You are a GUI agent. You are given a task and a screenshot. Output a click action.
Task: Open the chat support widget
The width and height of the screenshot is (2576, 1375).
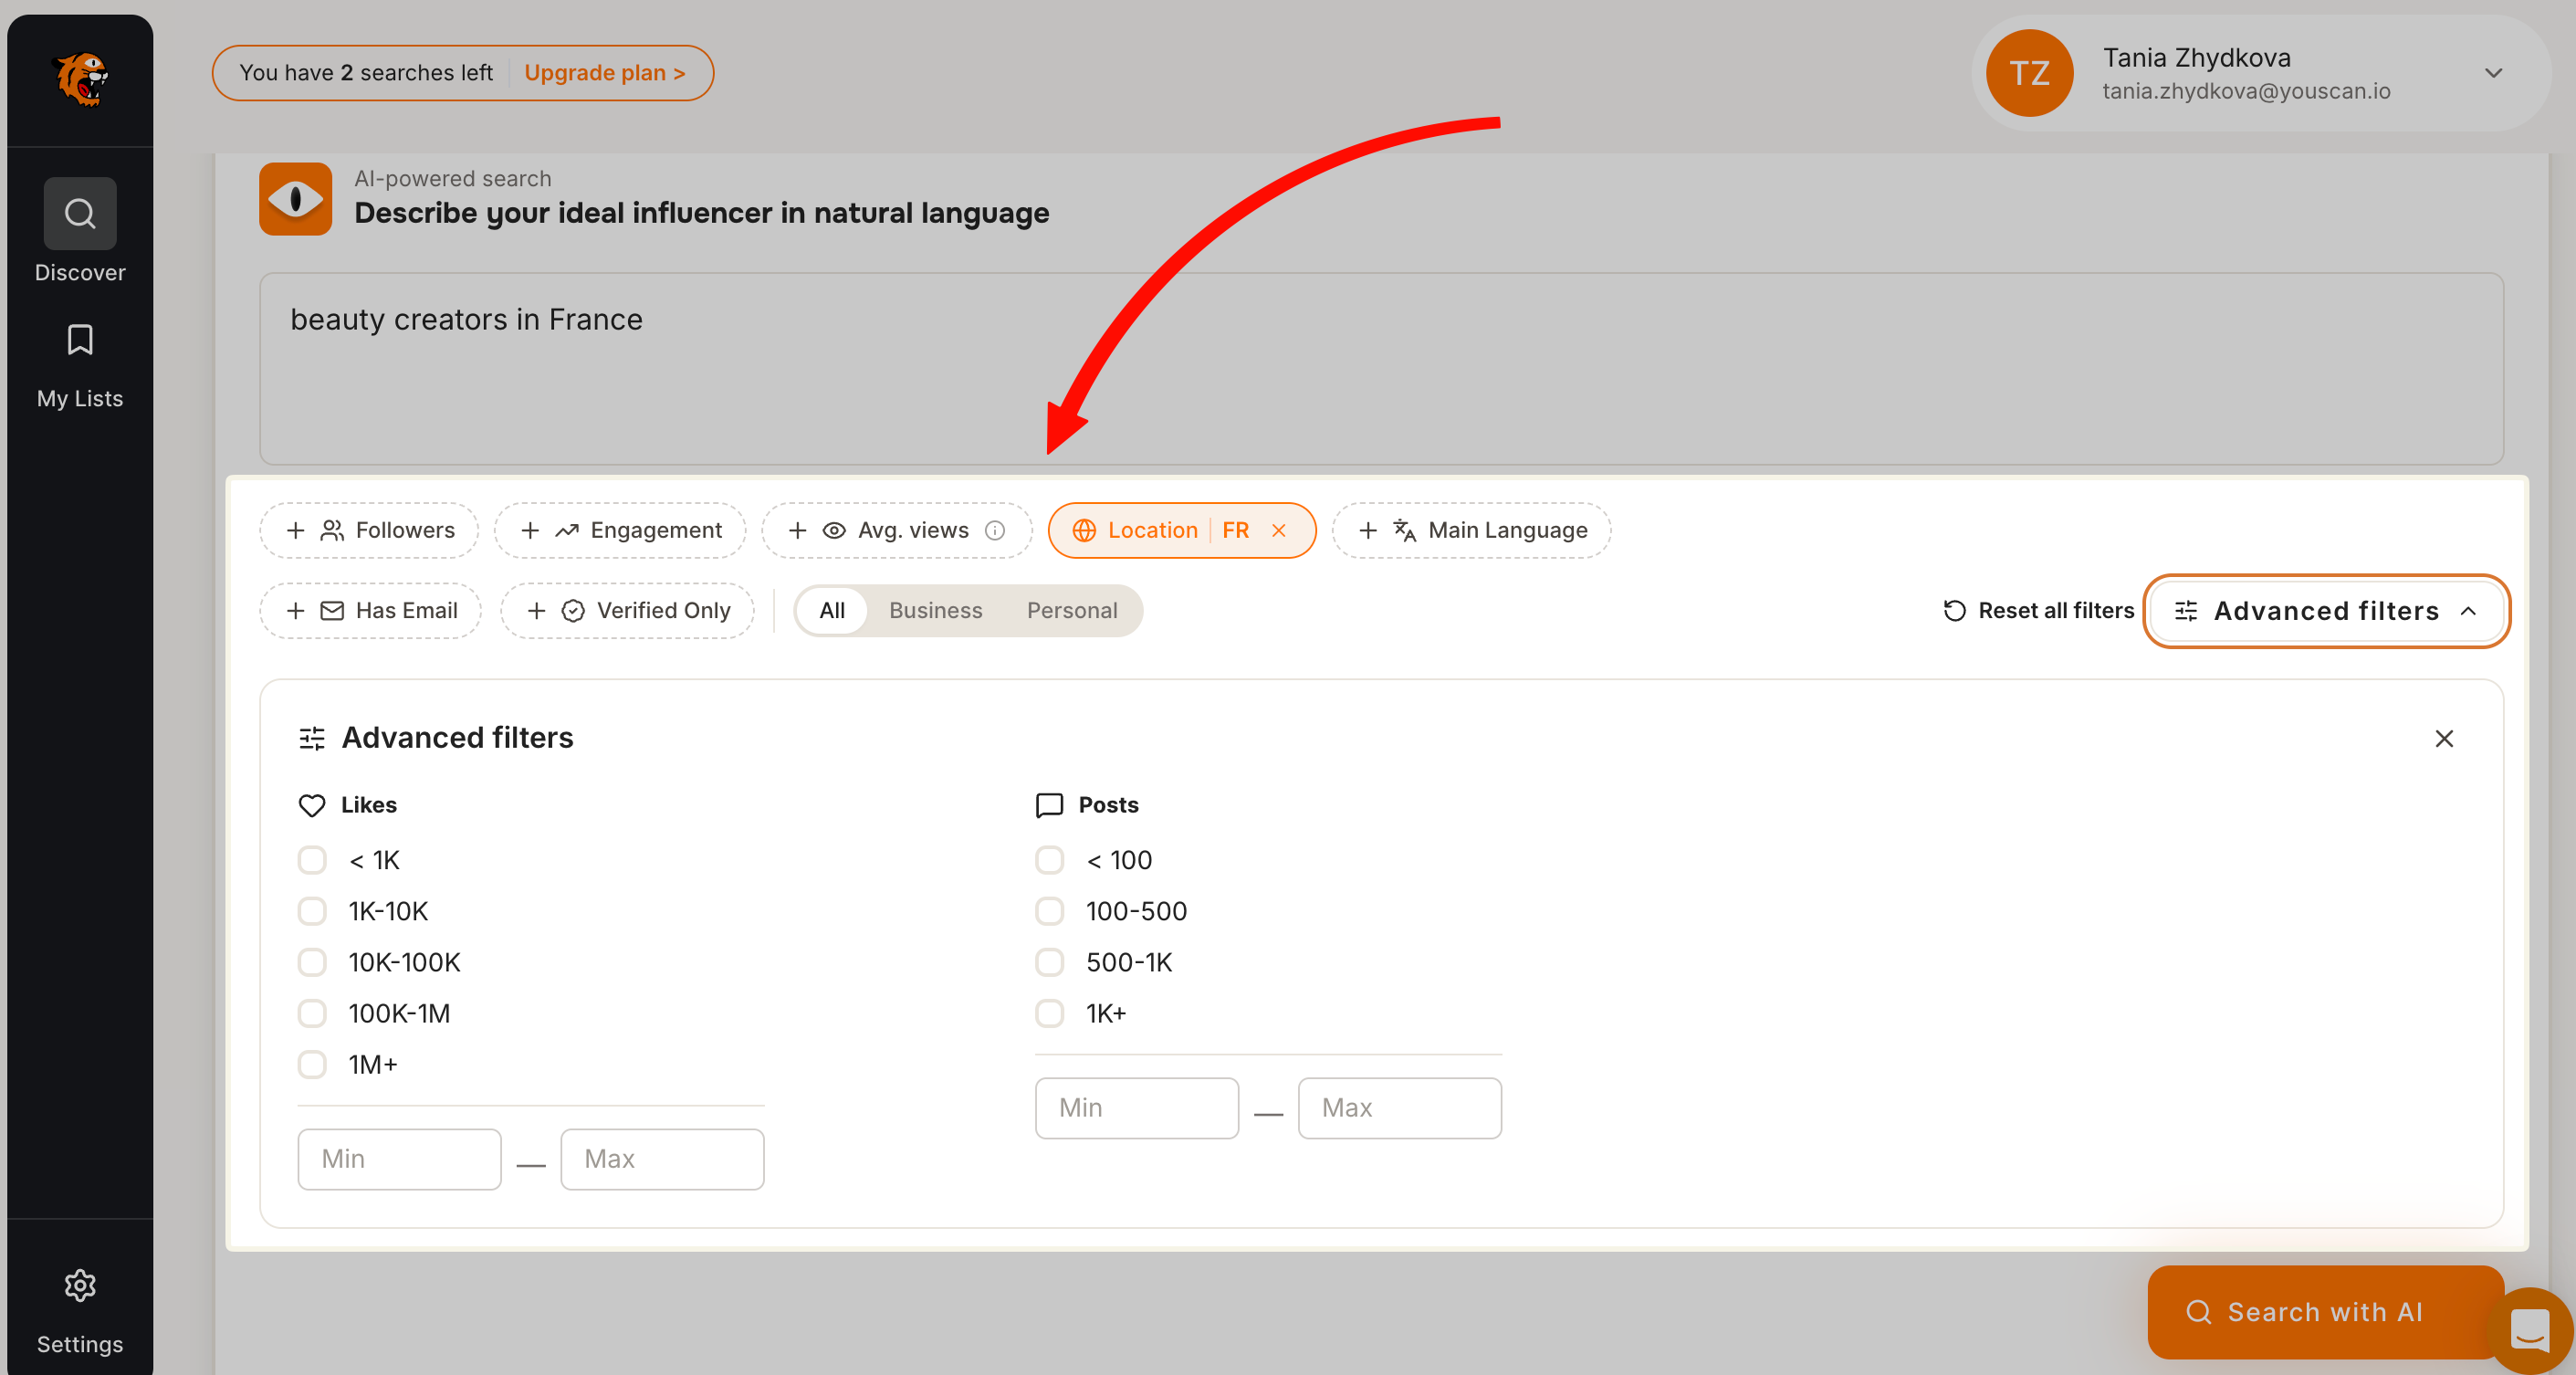tap(2531, 1329)
